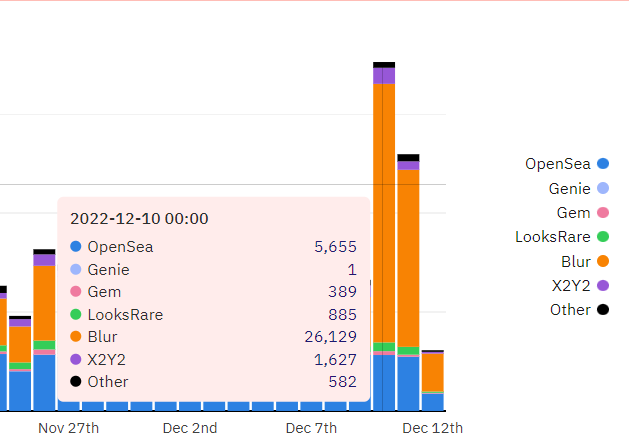
Task: Click the Nov 27th bar's orange Blur segment
Action: tap(44, 303)
